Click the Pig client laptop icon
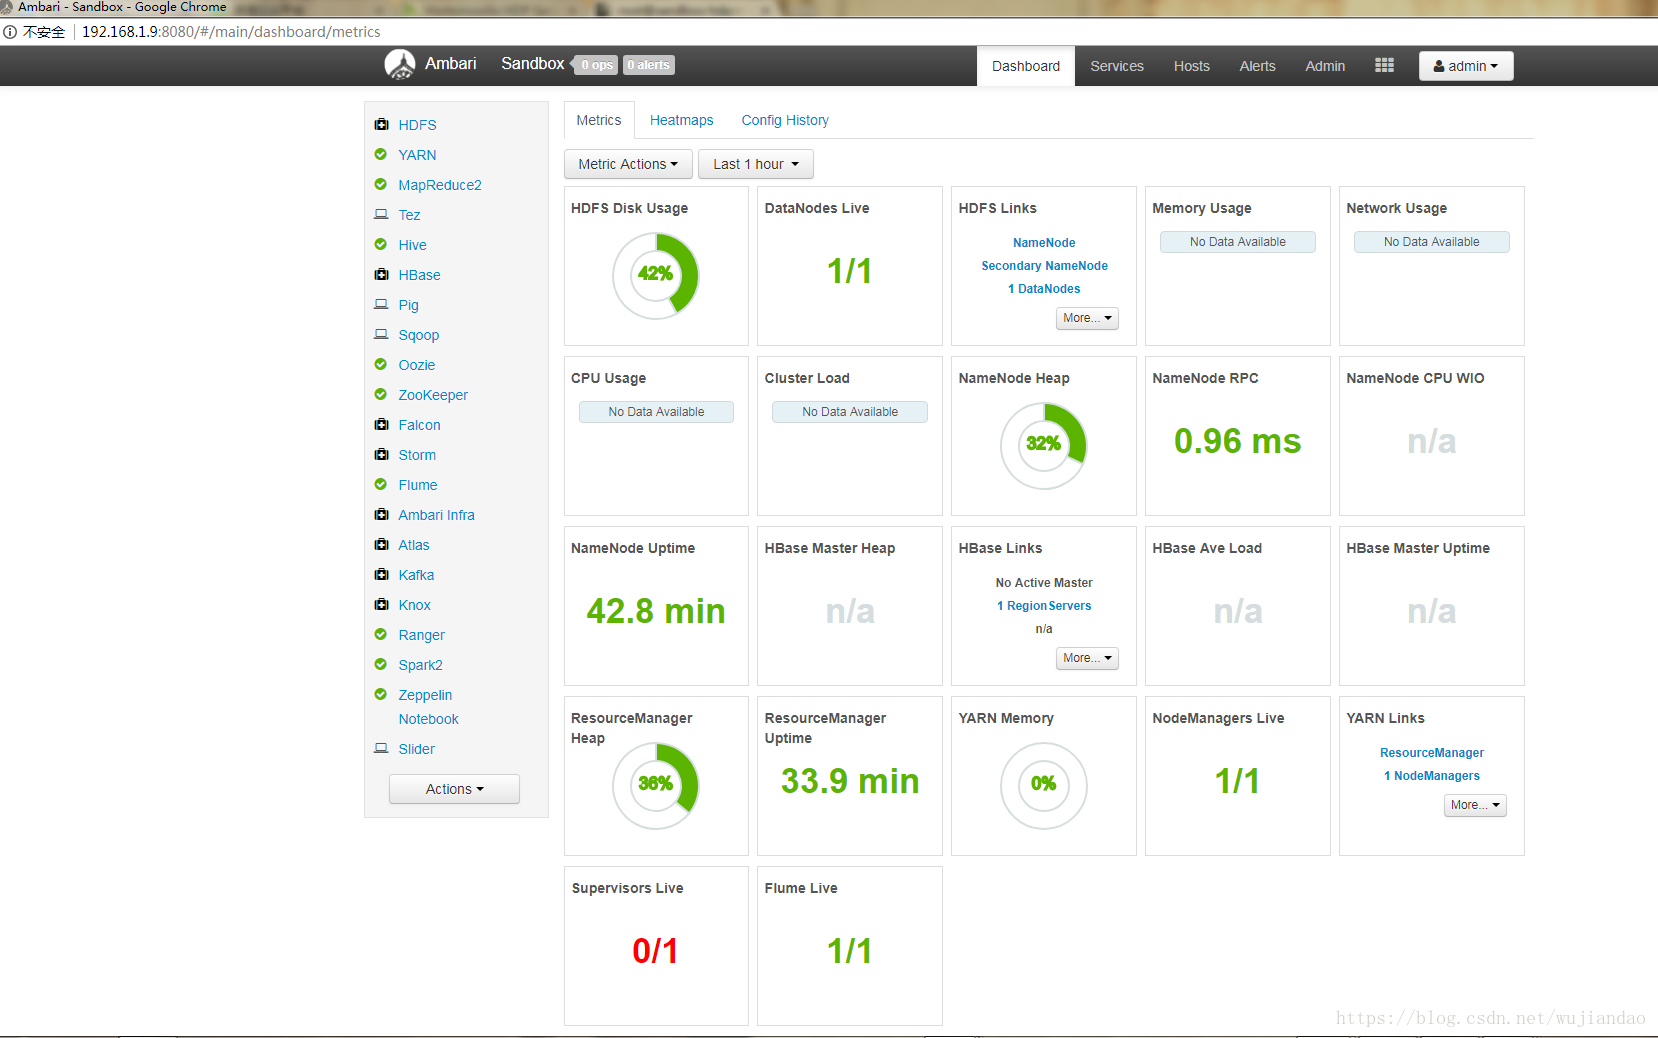1658x1038 pixels. pyautogui.click(x=381, y=305)
